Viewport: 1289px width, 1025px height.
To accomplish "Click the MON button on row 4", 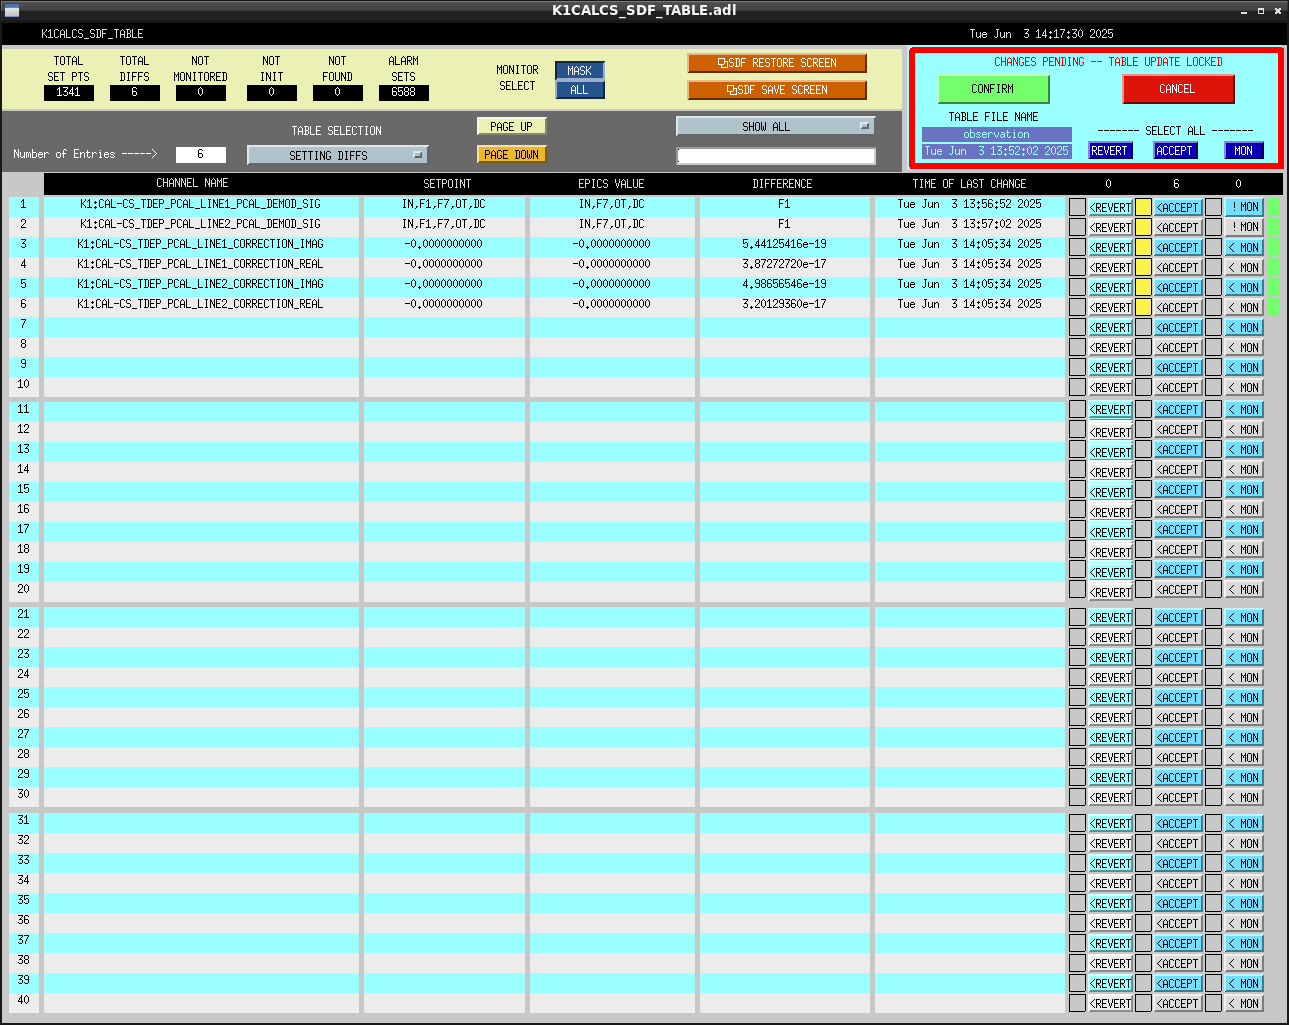I will coord(1244,267).
